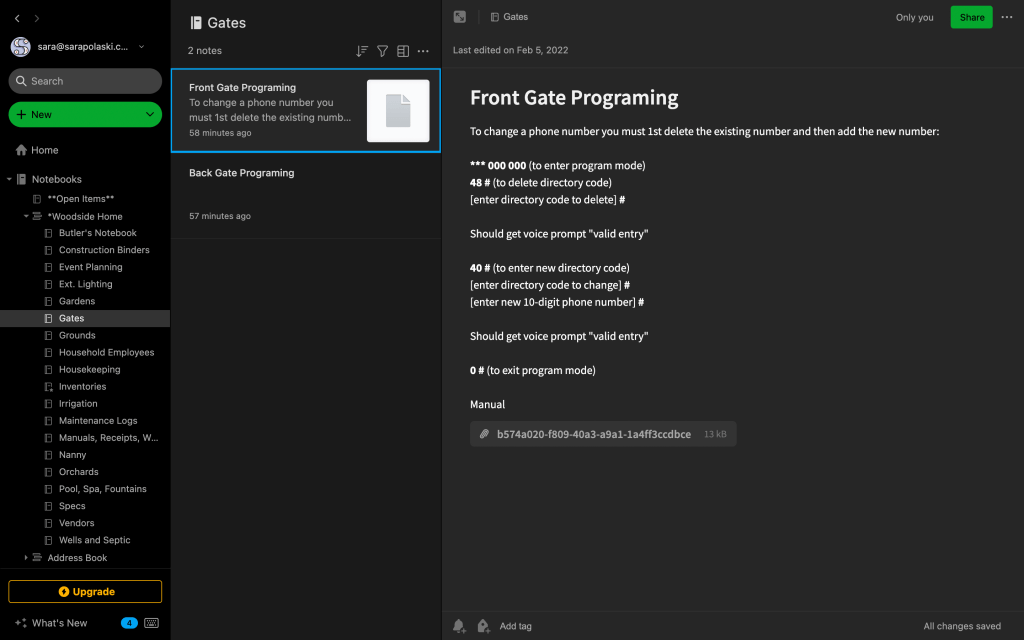This screenshot has height=640, width=1024.
Task: Go back with navigation arrow
Action: point(17,18)
